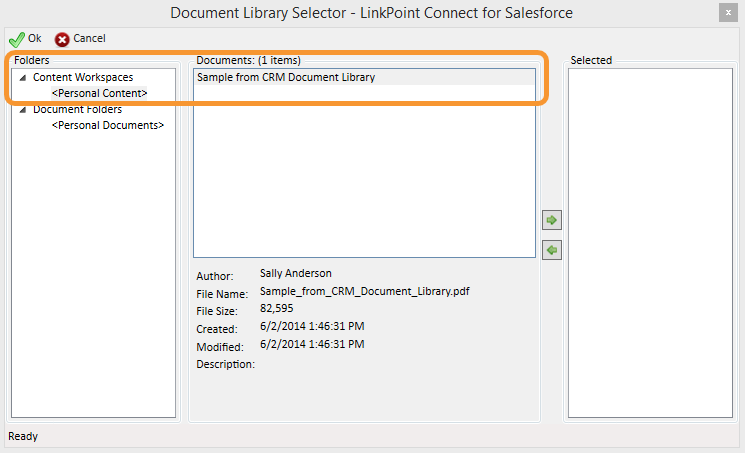Add document with green right arrow

552,220
